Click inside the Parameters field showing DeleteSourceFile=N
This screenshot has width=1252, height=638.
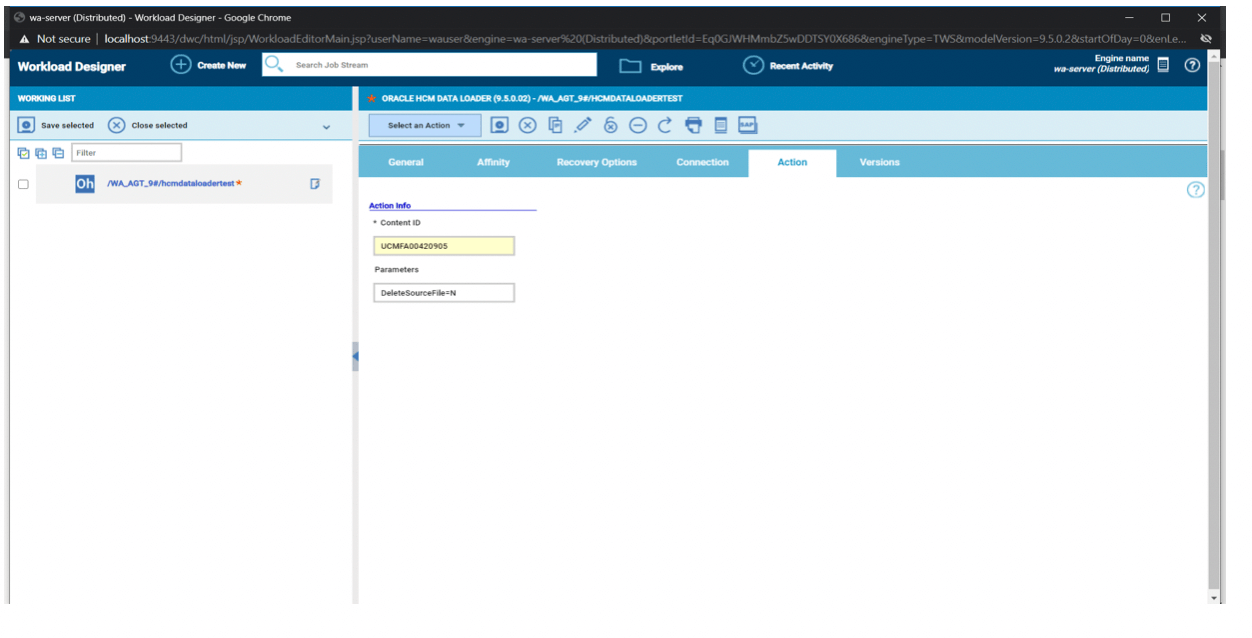(443, 292)
